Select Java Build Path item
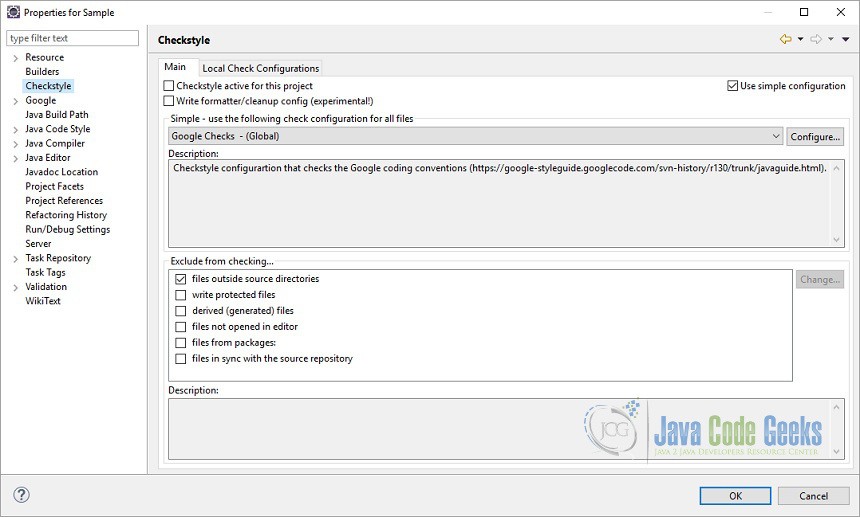 56,115
